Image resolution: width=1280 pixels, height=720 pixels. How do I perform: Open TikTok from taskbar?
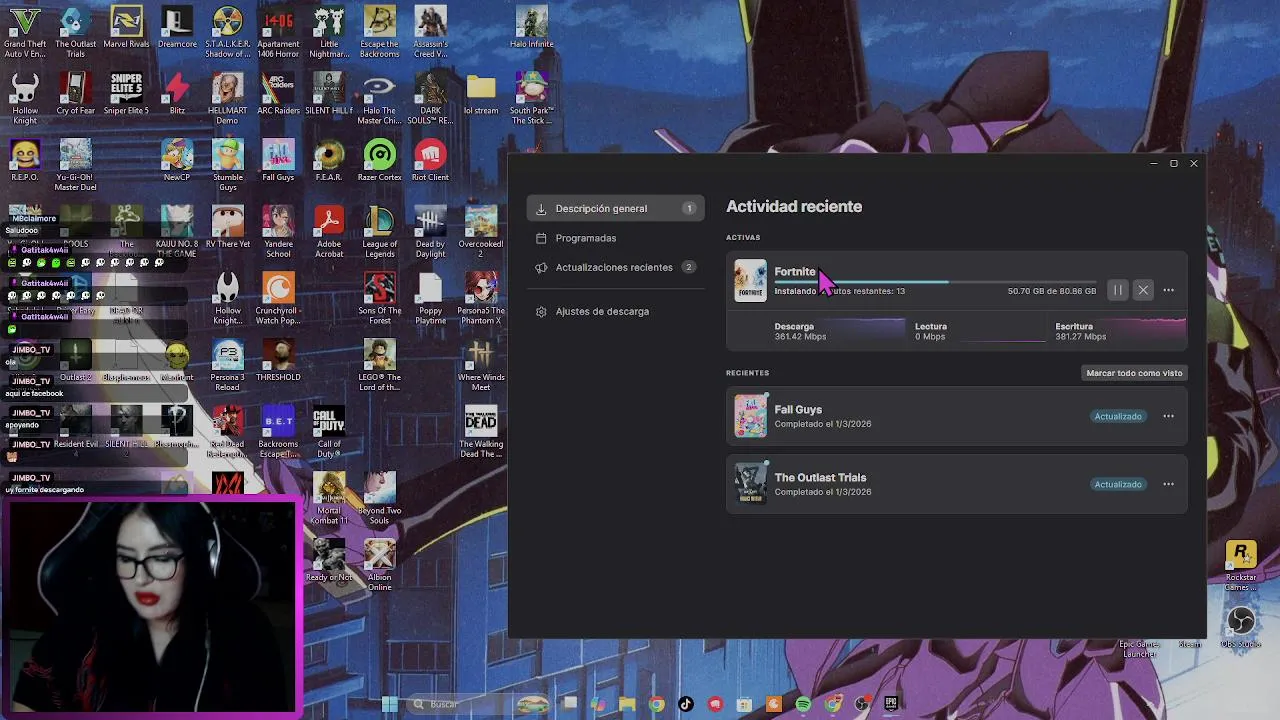pyautogui.click(x=686, y=704)
